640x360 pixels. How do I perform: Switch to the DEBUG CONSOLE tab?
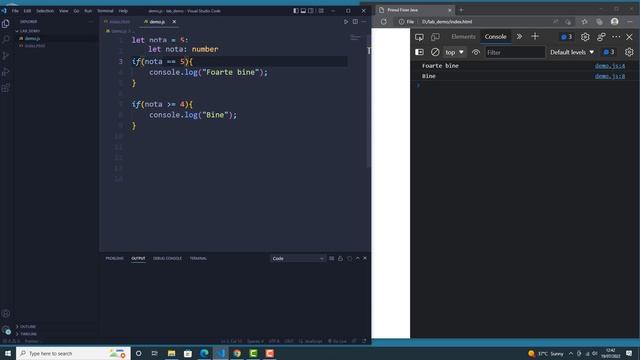click(x=167, y=258)
